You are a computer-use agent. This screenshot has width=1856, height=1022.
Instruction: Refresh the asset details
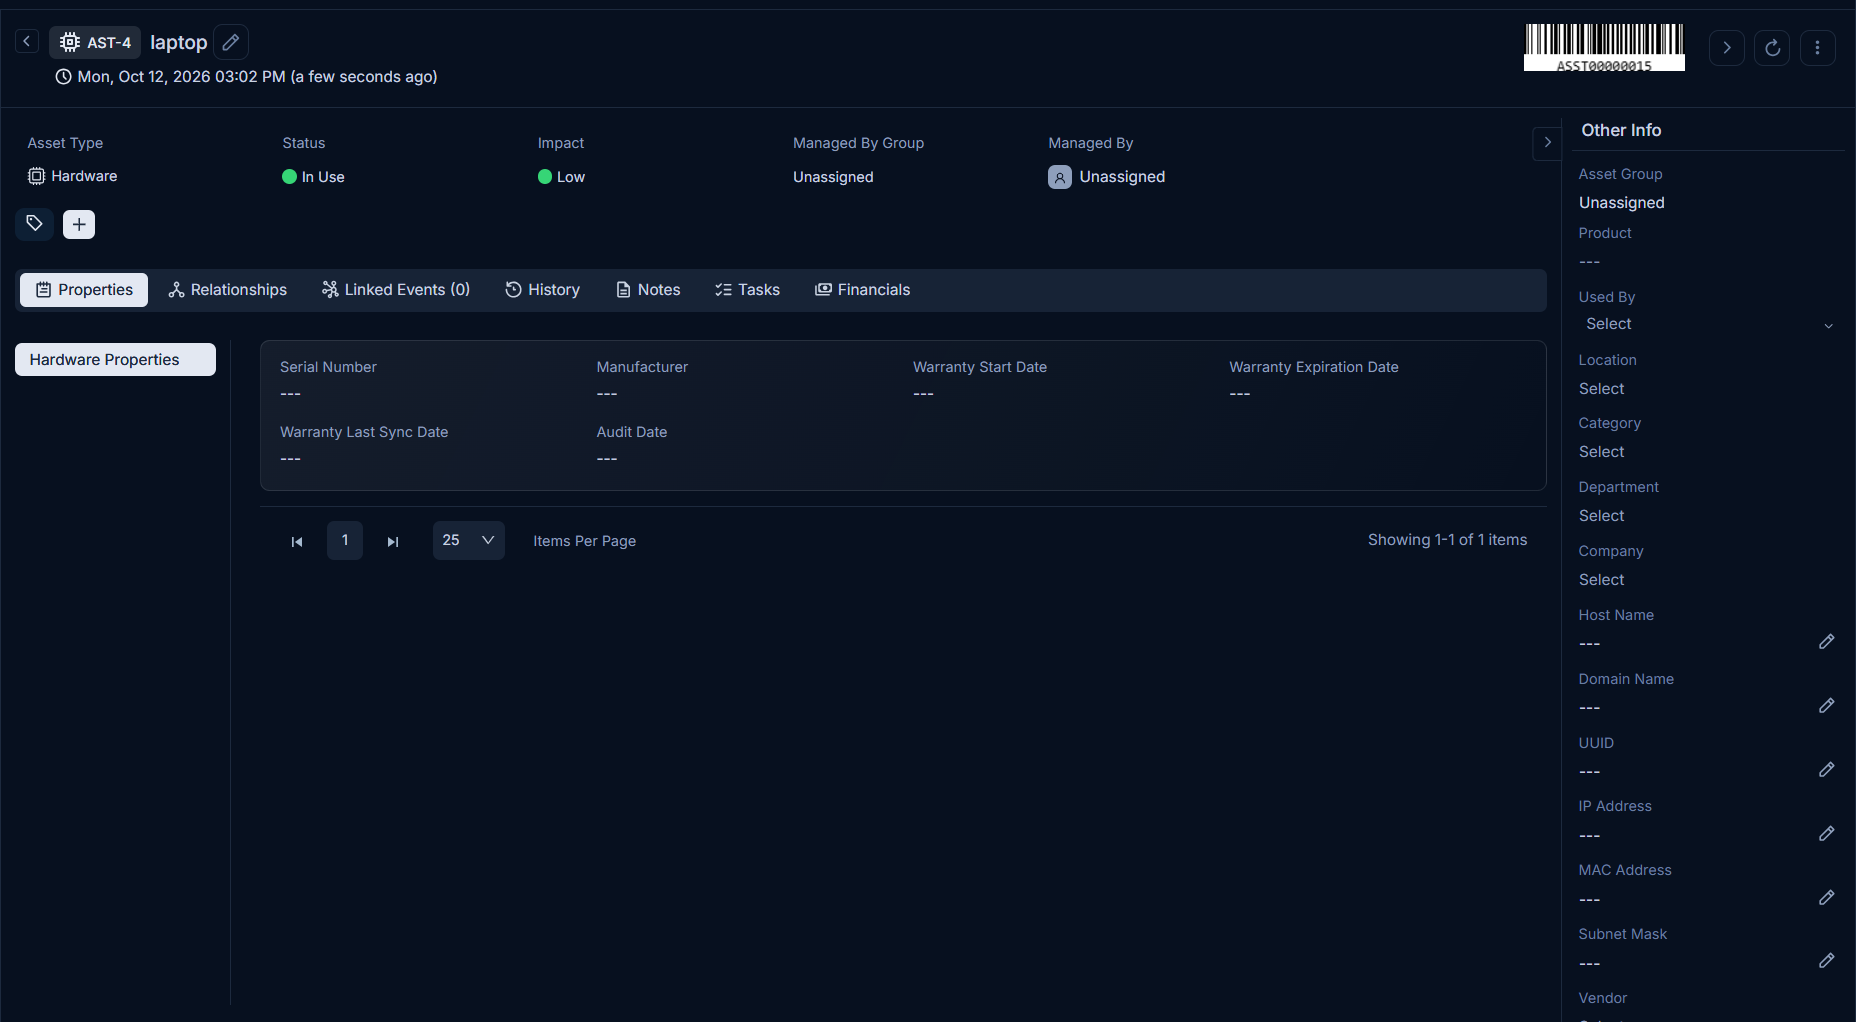[x=1772, y=47]
